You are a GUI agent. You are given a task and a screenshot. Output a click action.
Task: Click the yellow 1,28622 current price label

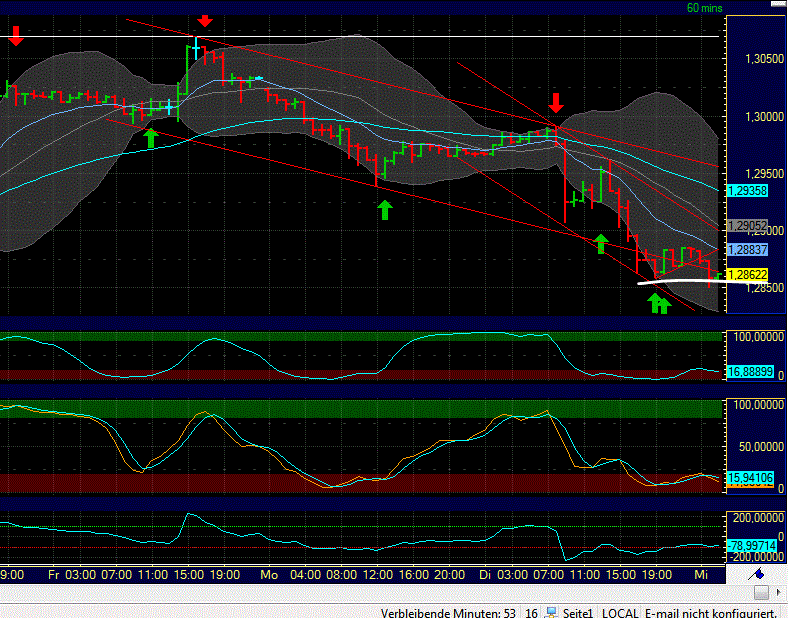pos(747,275)
